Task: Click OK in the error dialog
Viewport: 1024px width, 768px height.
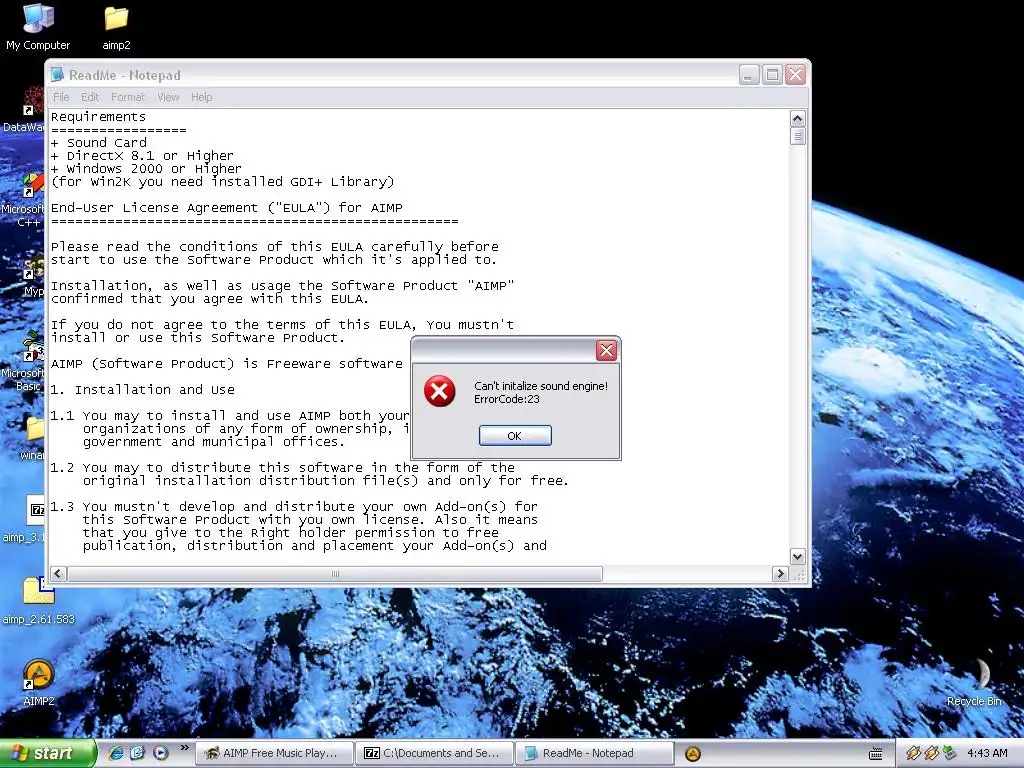Action: tap(515, 436)
